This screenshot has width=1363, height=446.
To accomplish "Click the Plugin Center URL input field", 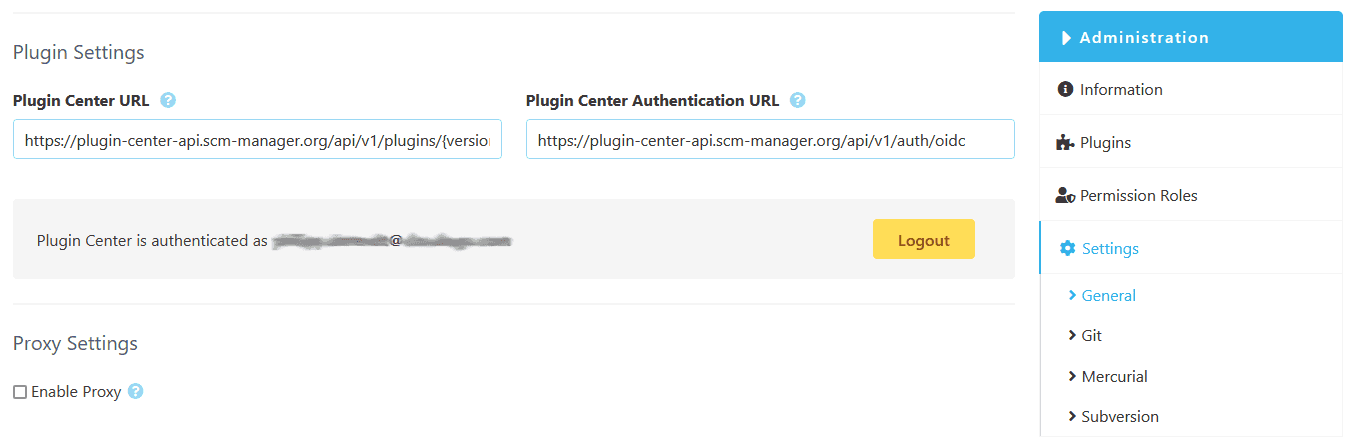I will (257, 141).
